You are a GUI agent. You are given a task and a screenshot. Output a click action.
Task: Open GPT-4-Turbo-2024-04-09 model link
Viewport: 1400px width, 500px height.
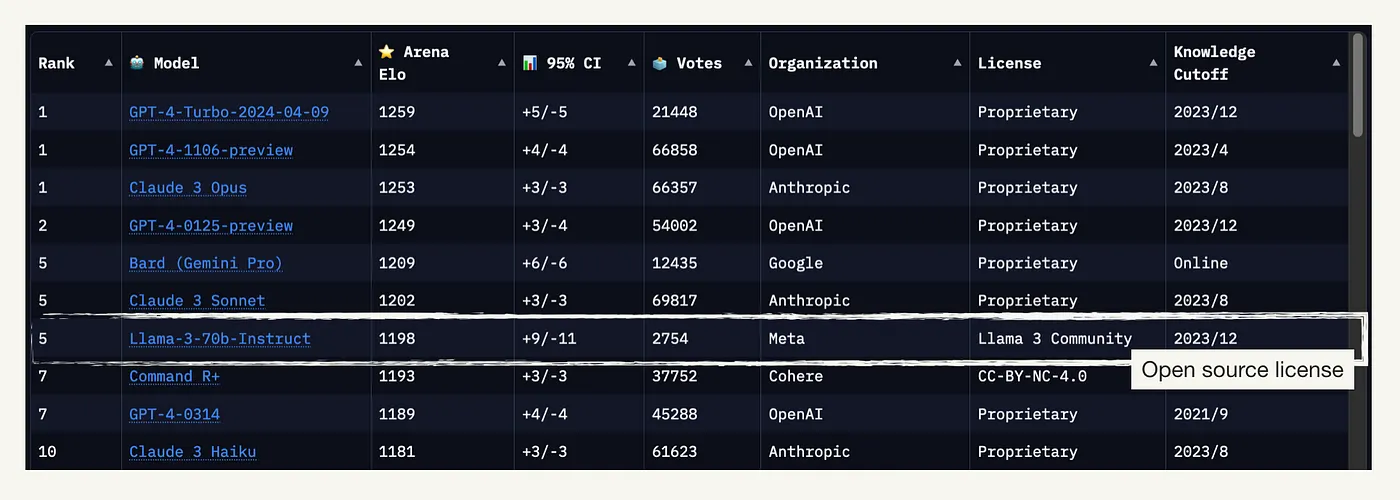[x=229, y=112]
